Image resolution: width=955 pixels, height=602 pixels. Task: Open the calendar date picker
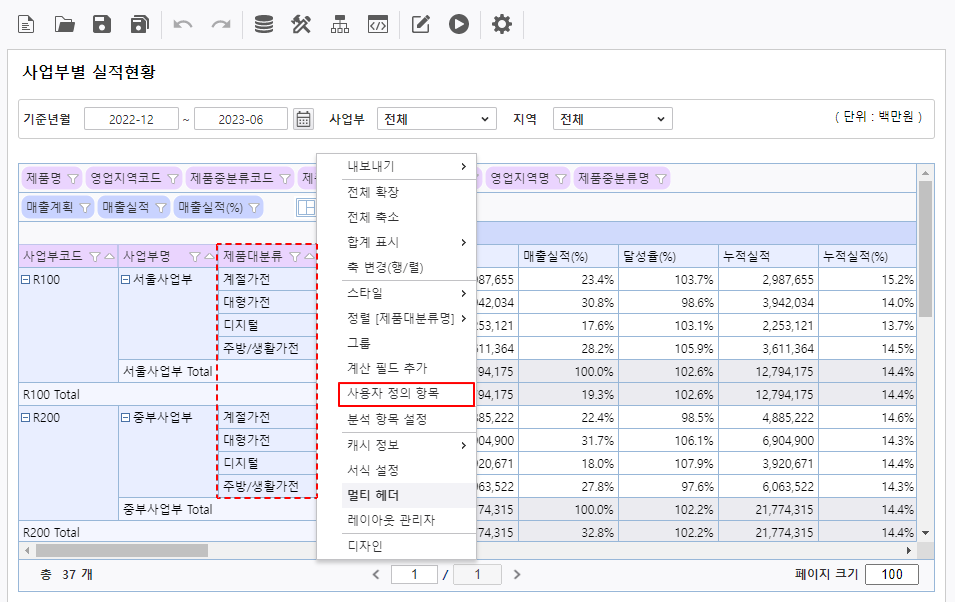(304, 119)
